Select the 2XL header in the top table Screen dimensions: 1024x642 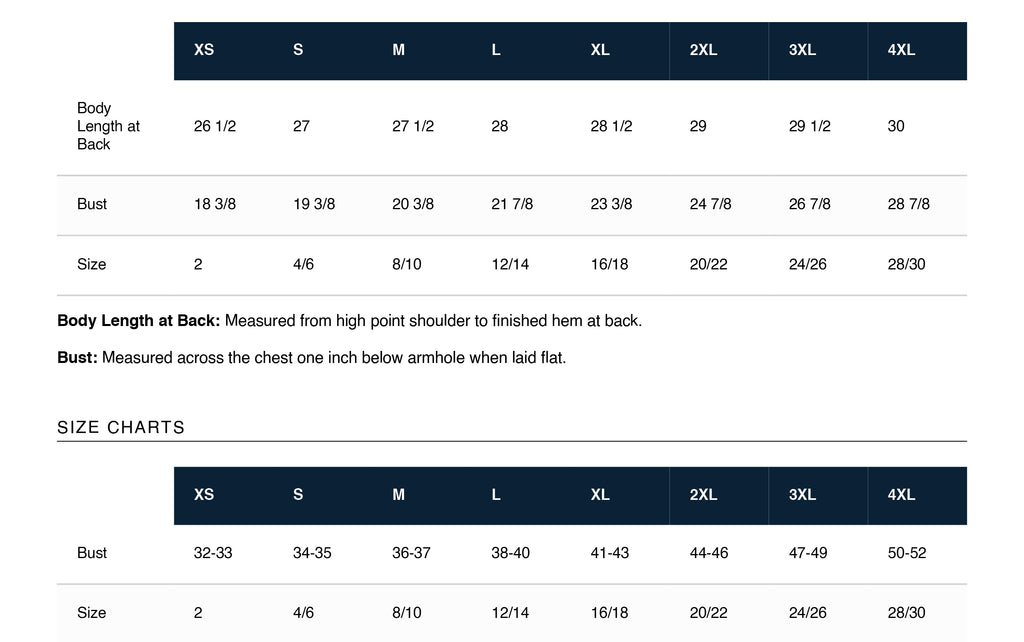[x=703, y=50]
